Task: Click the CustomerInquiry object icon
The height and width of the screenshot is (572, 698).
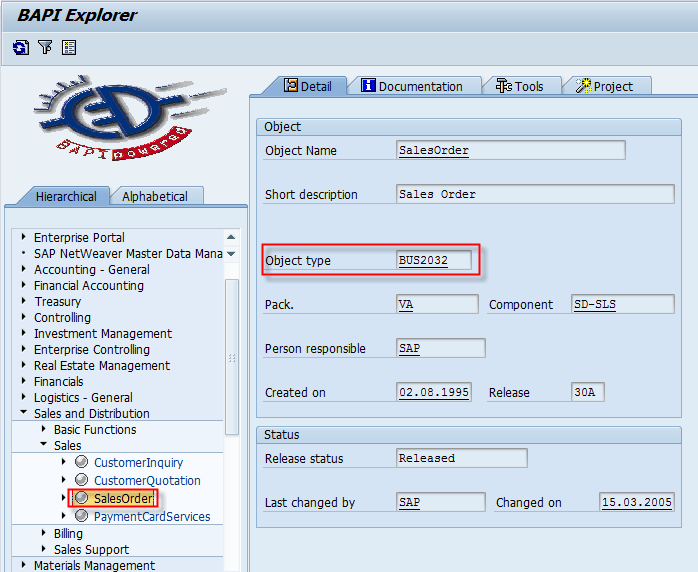Action: tap(81, 462)
